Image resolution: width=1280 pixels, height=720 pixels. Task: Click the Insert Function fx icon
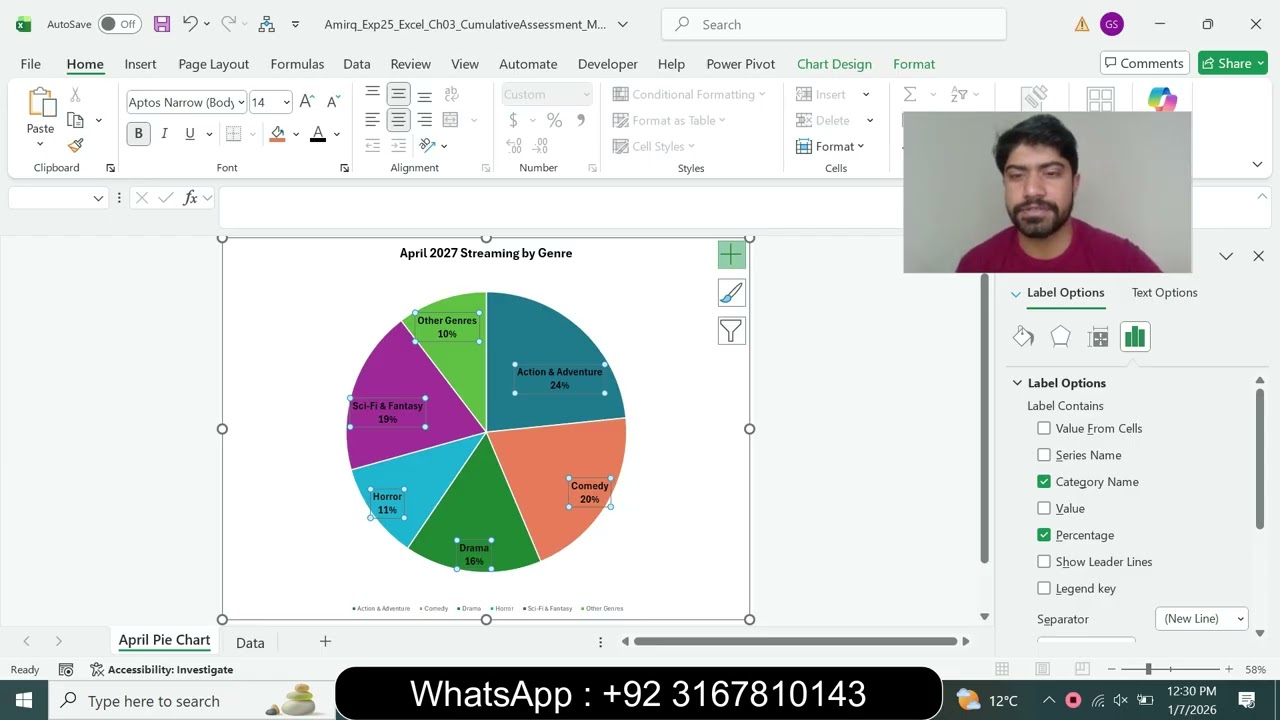pyautogui.click(x=190, y=198)
